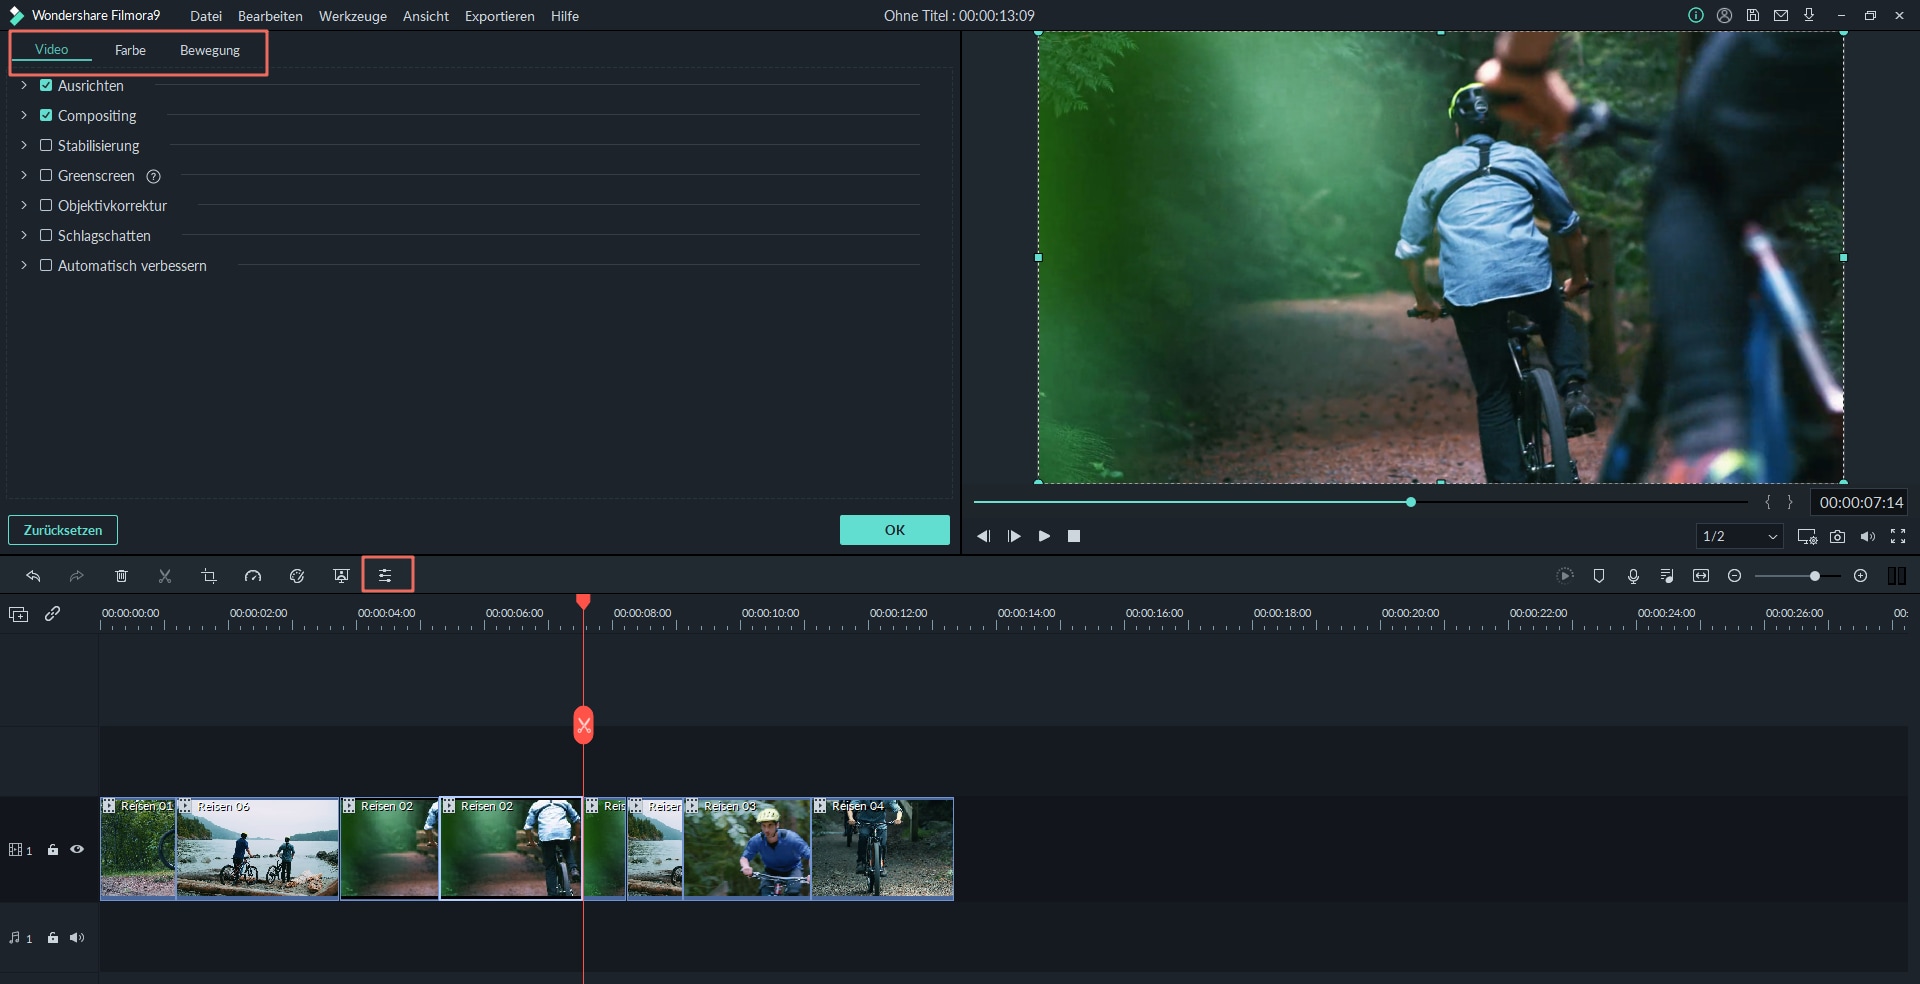Screen dimensions: 1920x984
Task: Stop the preview playback
Action: (1074, 537)
